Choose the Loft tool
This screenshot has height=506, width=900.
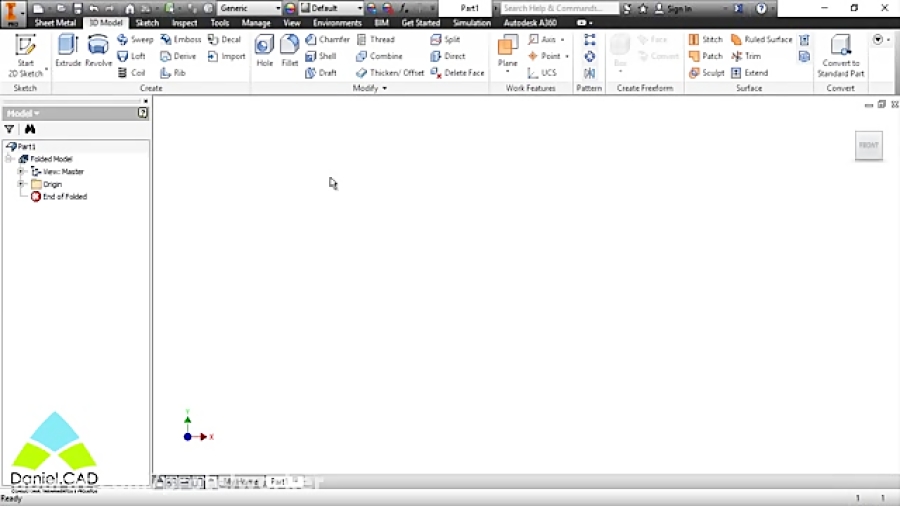tap(131, 56)
